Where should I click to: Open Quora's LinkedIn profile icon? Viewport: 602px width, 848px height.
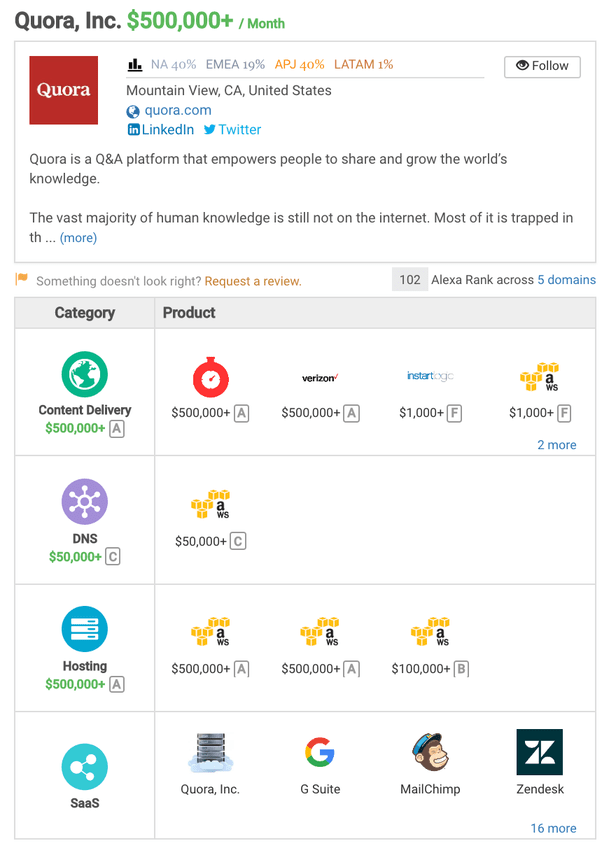133,129
